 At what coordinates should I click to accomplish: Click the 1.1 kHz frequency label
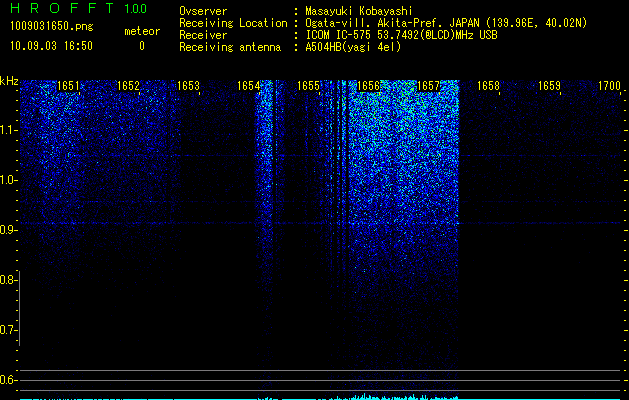point(8,130)
